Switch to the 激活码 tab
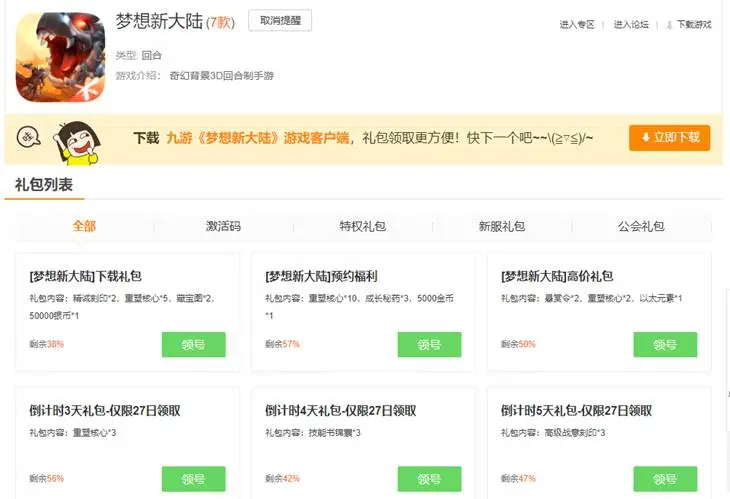Viewport: 730px width, 499px height. (x=223, y=226)
